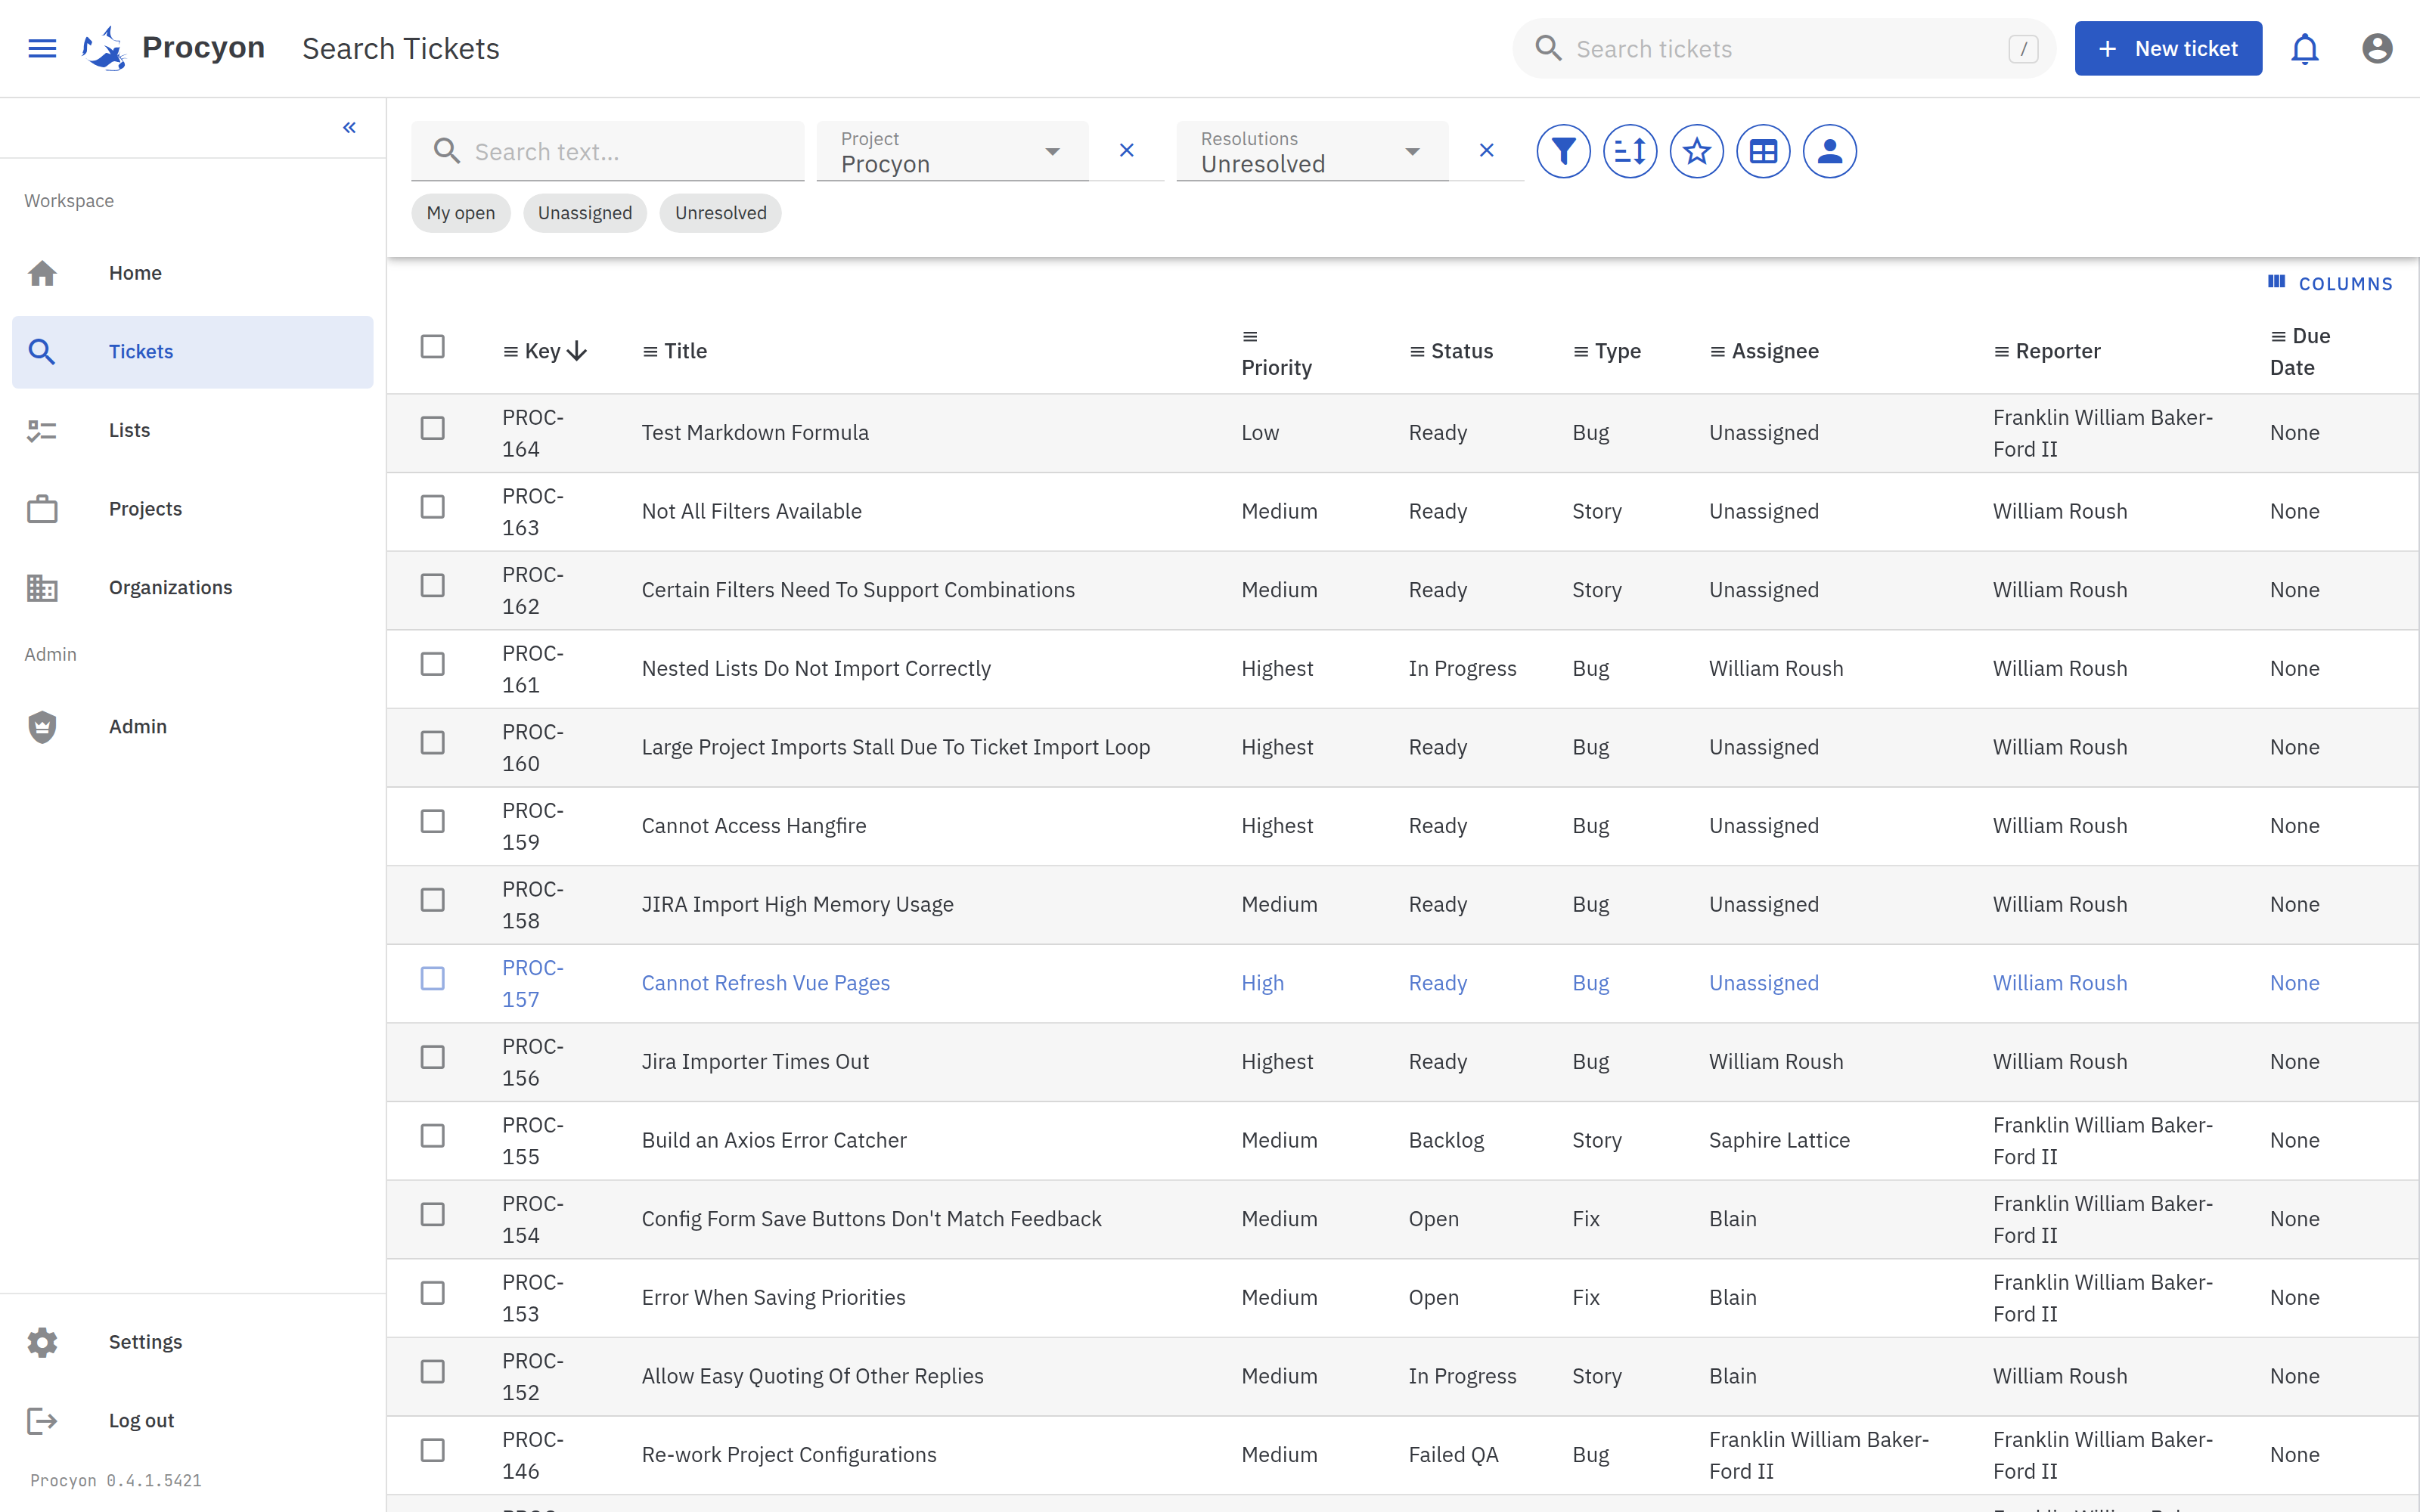The image size is (2420, 1512).
Task: Open the Cannot Refresh Vue Pages title
Action: 766,983
